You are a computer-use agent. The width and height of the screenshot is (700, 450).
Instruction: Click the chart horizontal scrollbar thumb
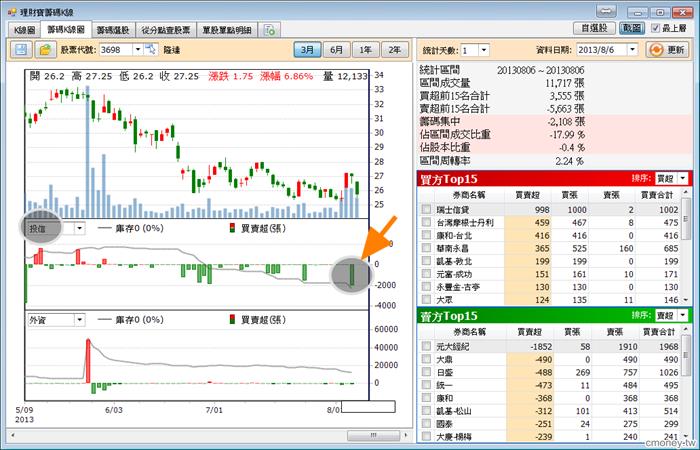pos(374,435)
